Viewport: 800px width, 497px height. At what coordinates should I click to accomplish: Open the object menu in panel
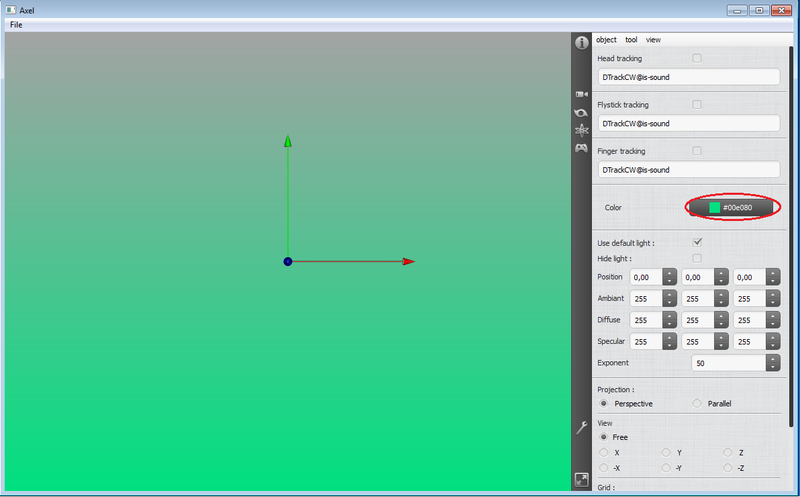click(606, 40)
